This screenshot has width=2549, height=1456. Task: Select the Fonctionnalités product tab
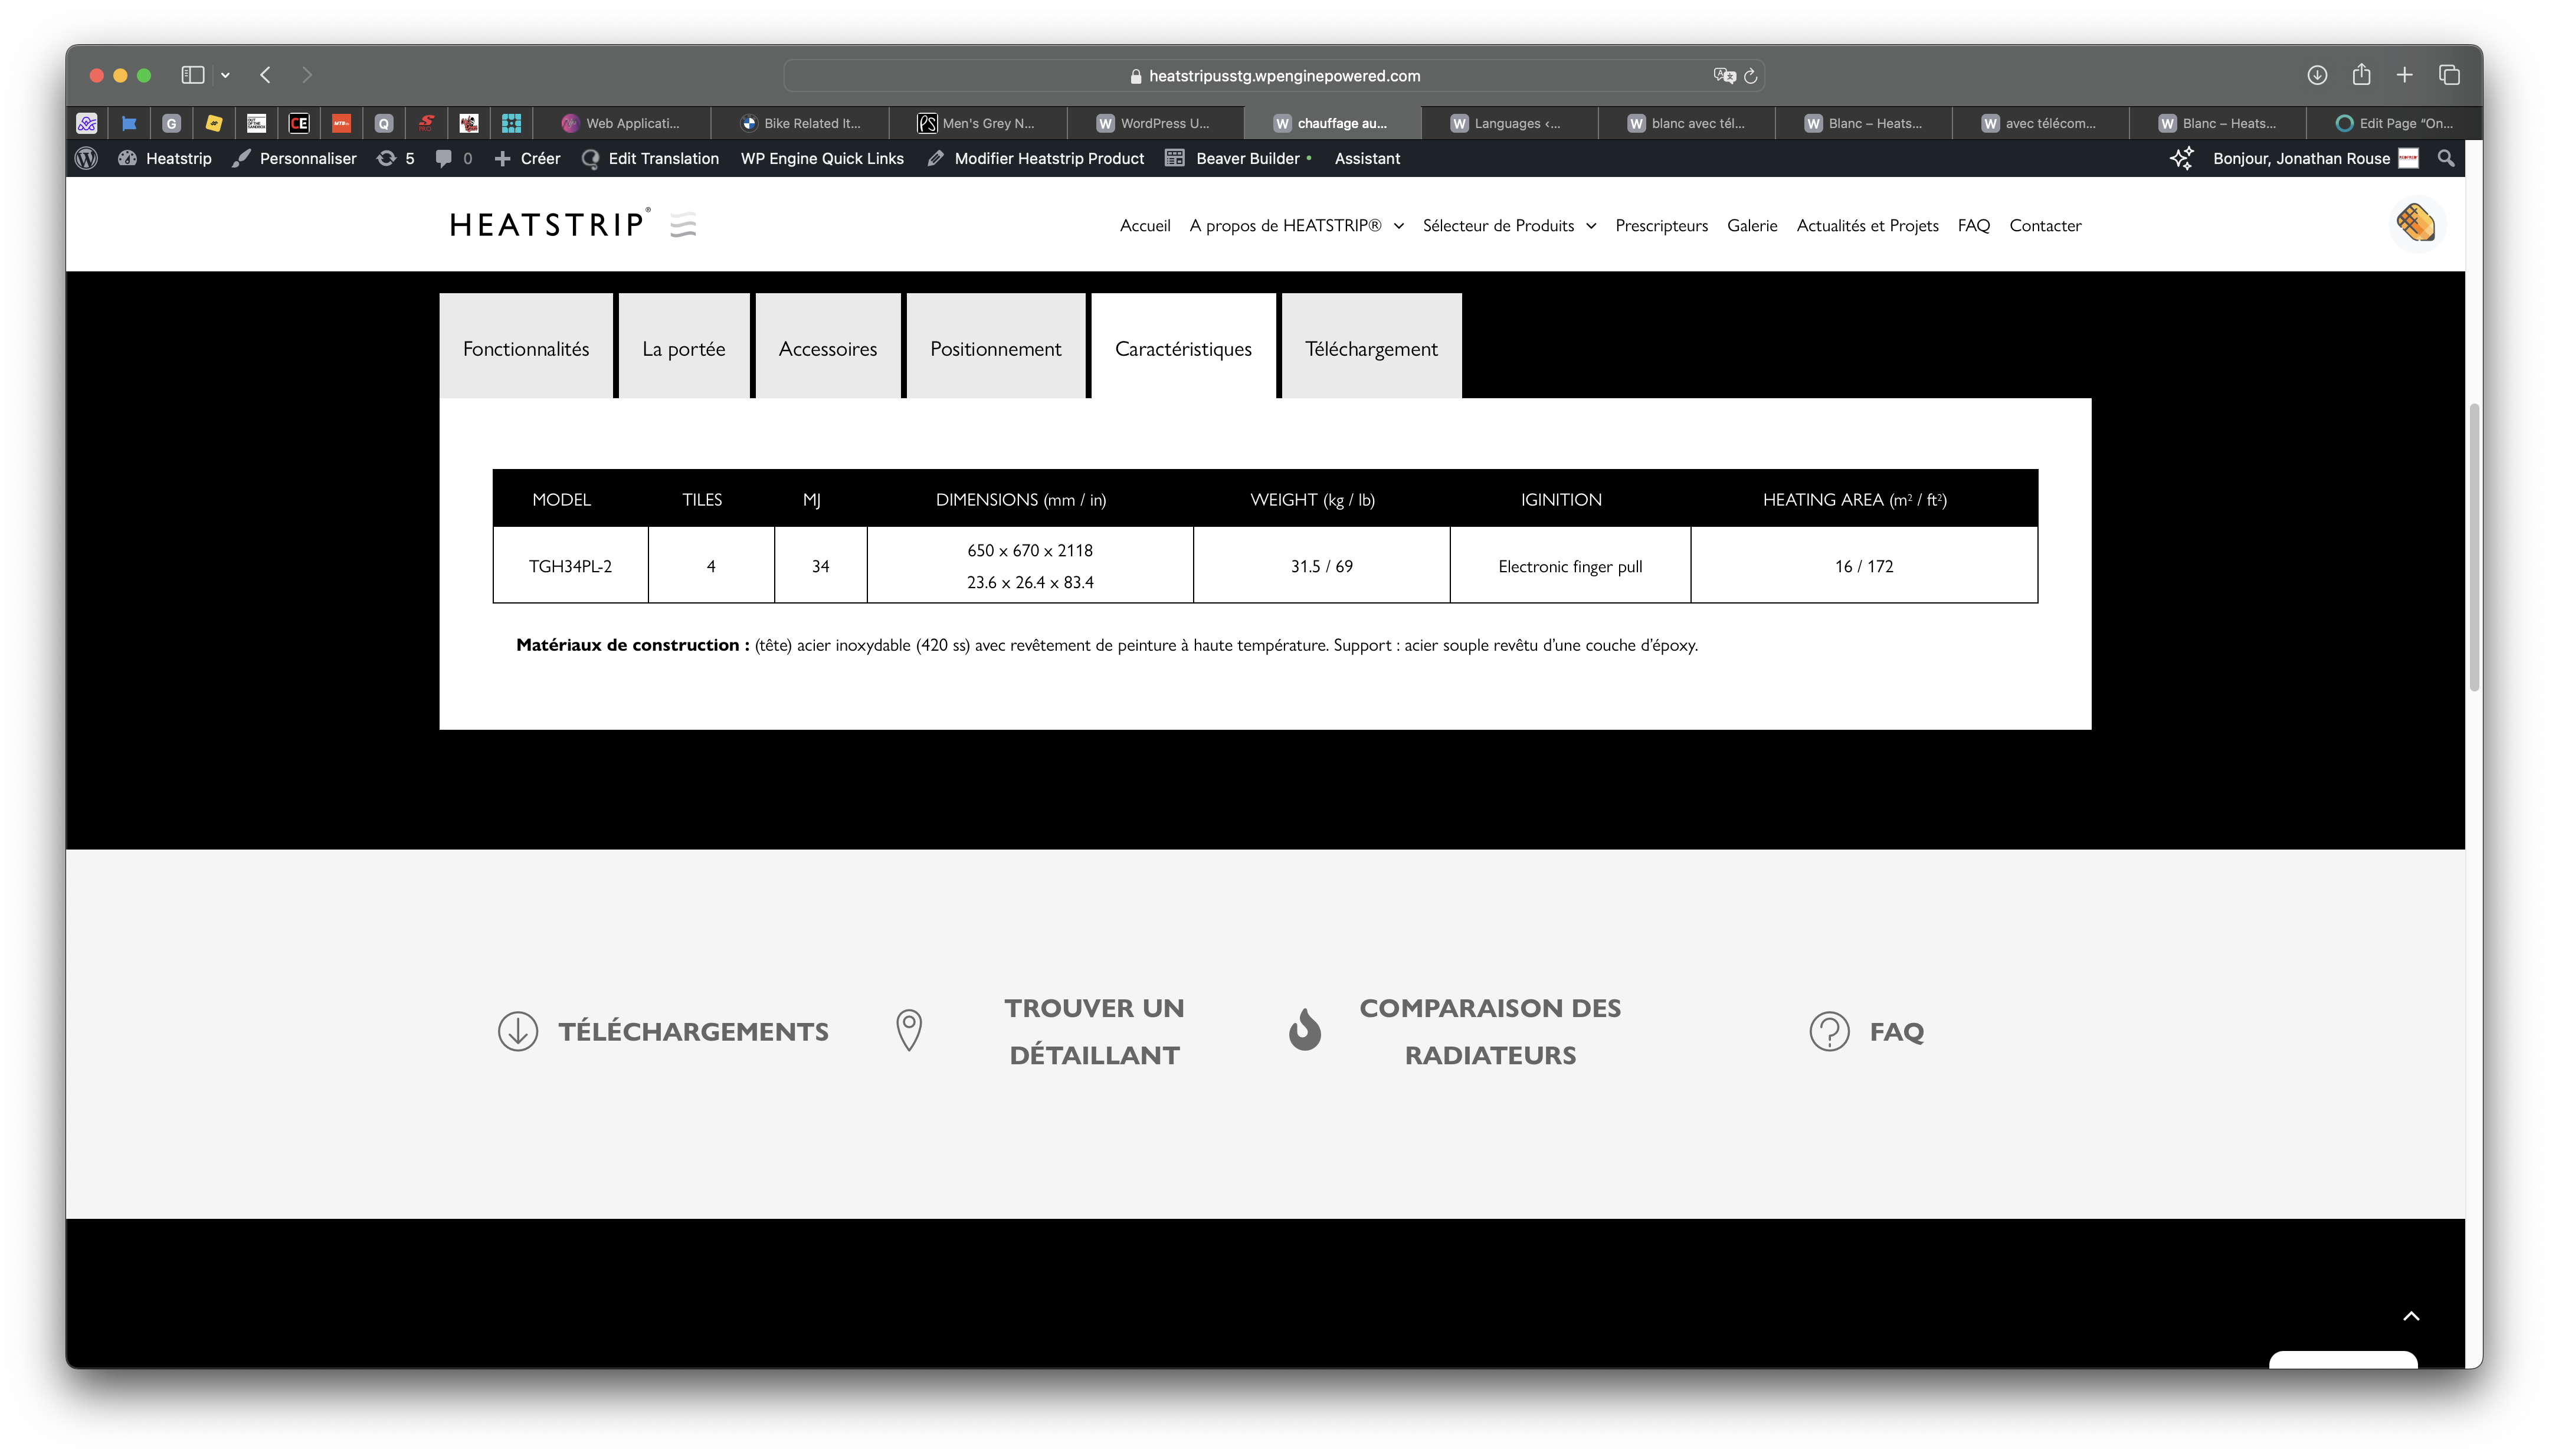(526, 347)
